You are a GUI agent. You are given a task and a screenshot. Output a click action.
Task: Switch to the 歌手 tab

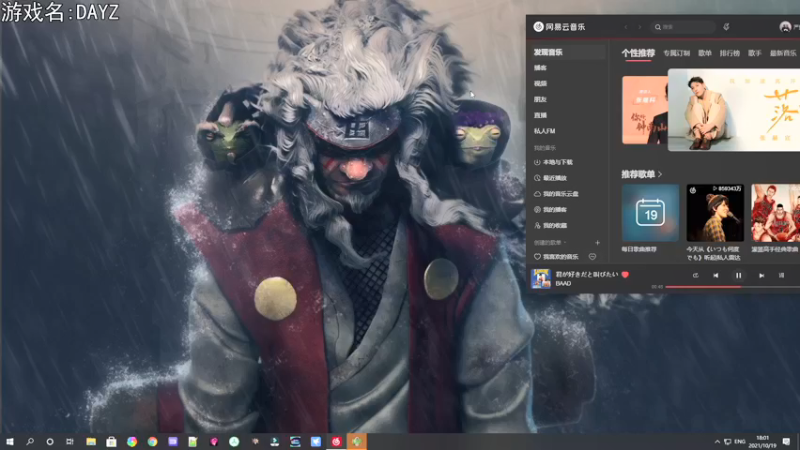coord(755,53)
